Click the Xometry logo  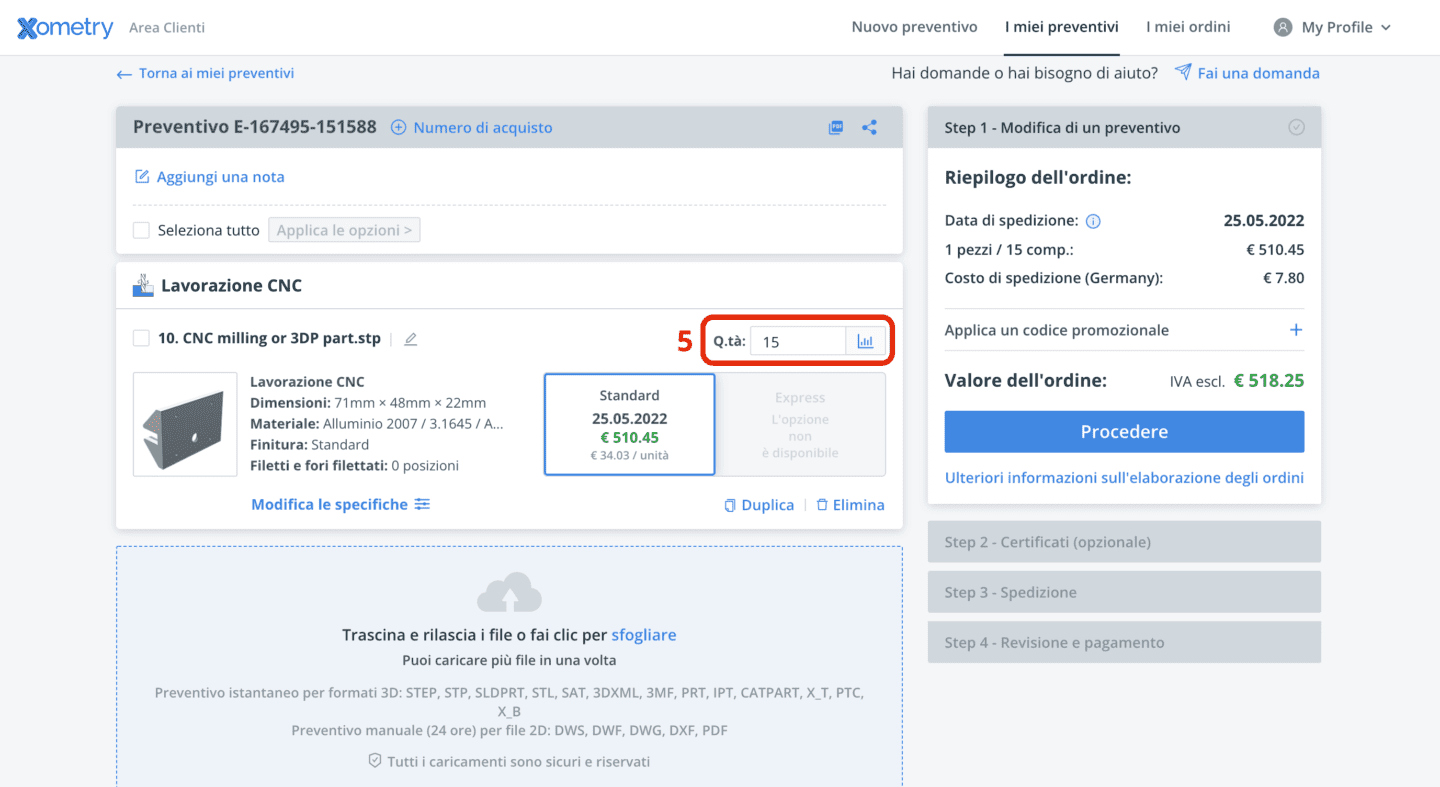[65, 28]
